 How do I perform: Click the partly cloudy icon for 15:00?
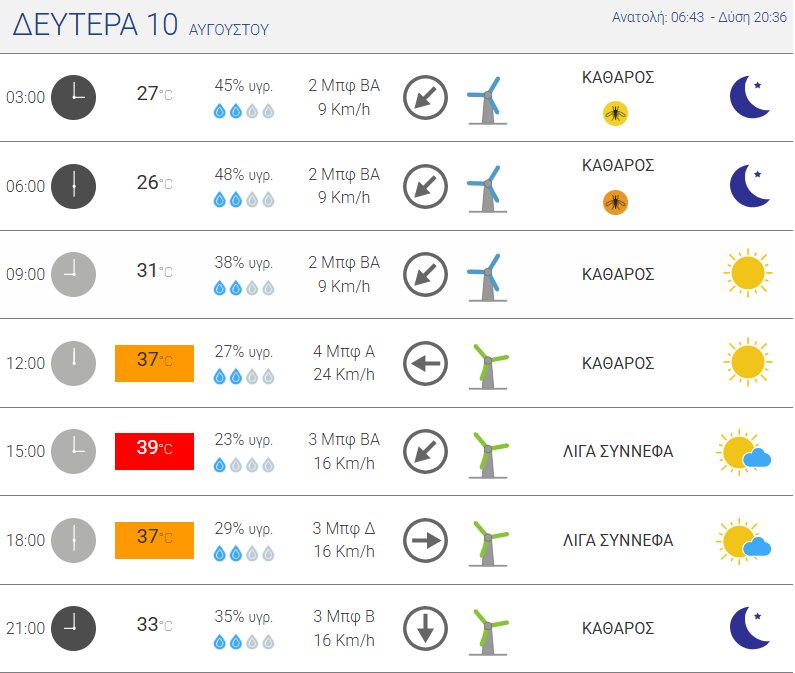click(744, 452)
